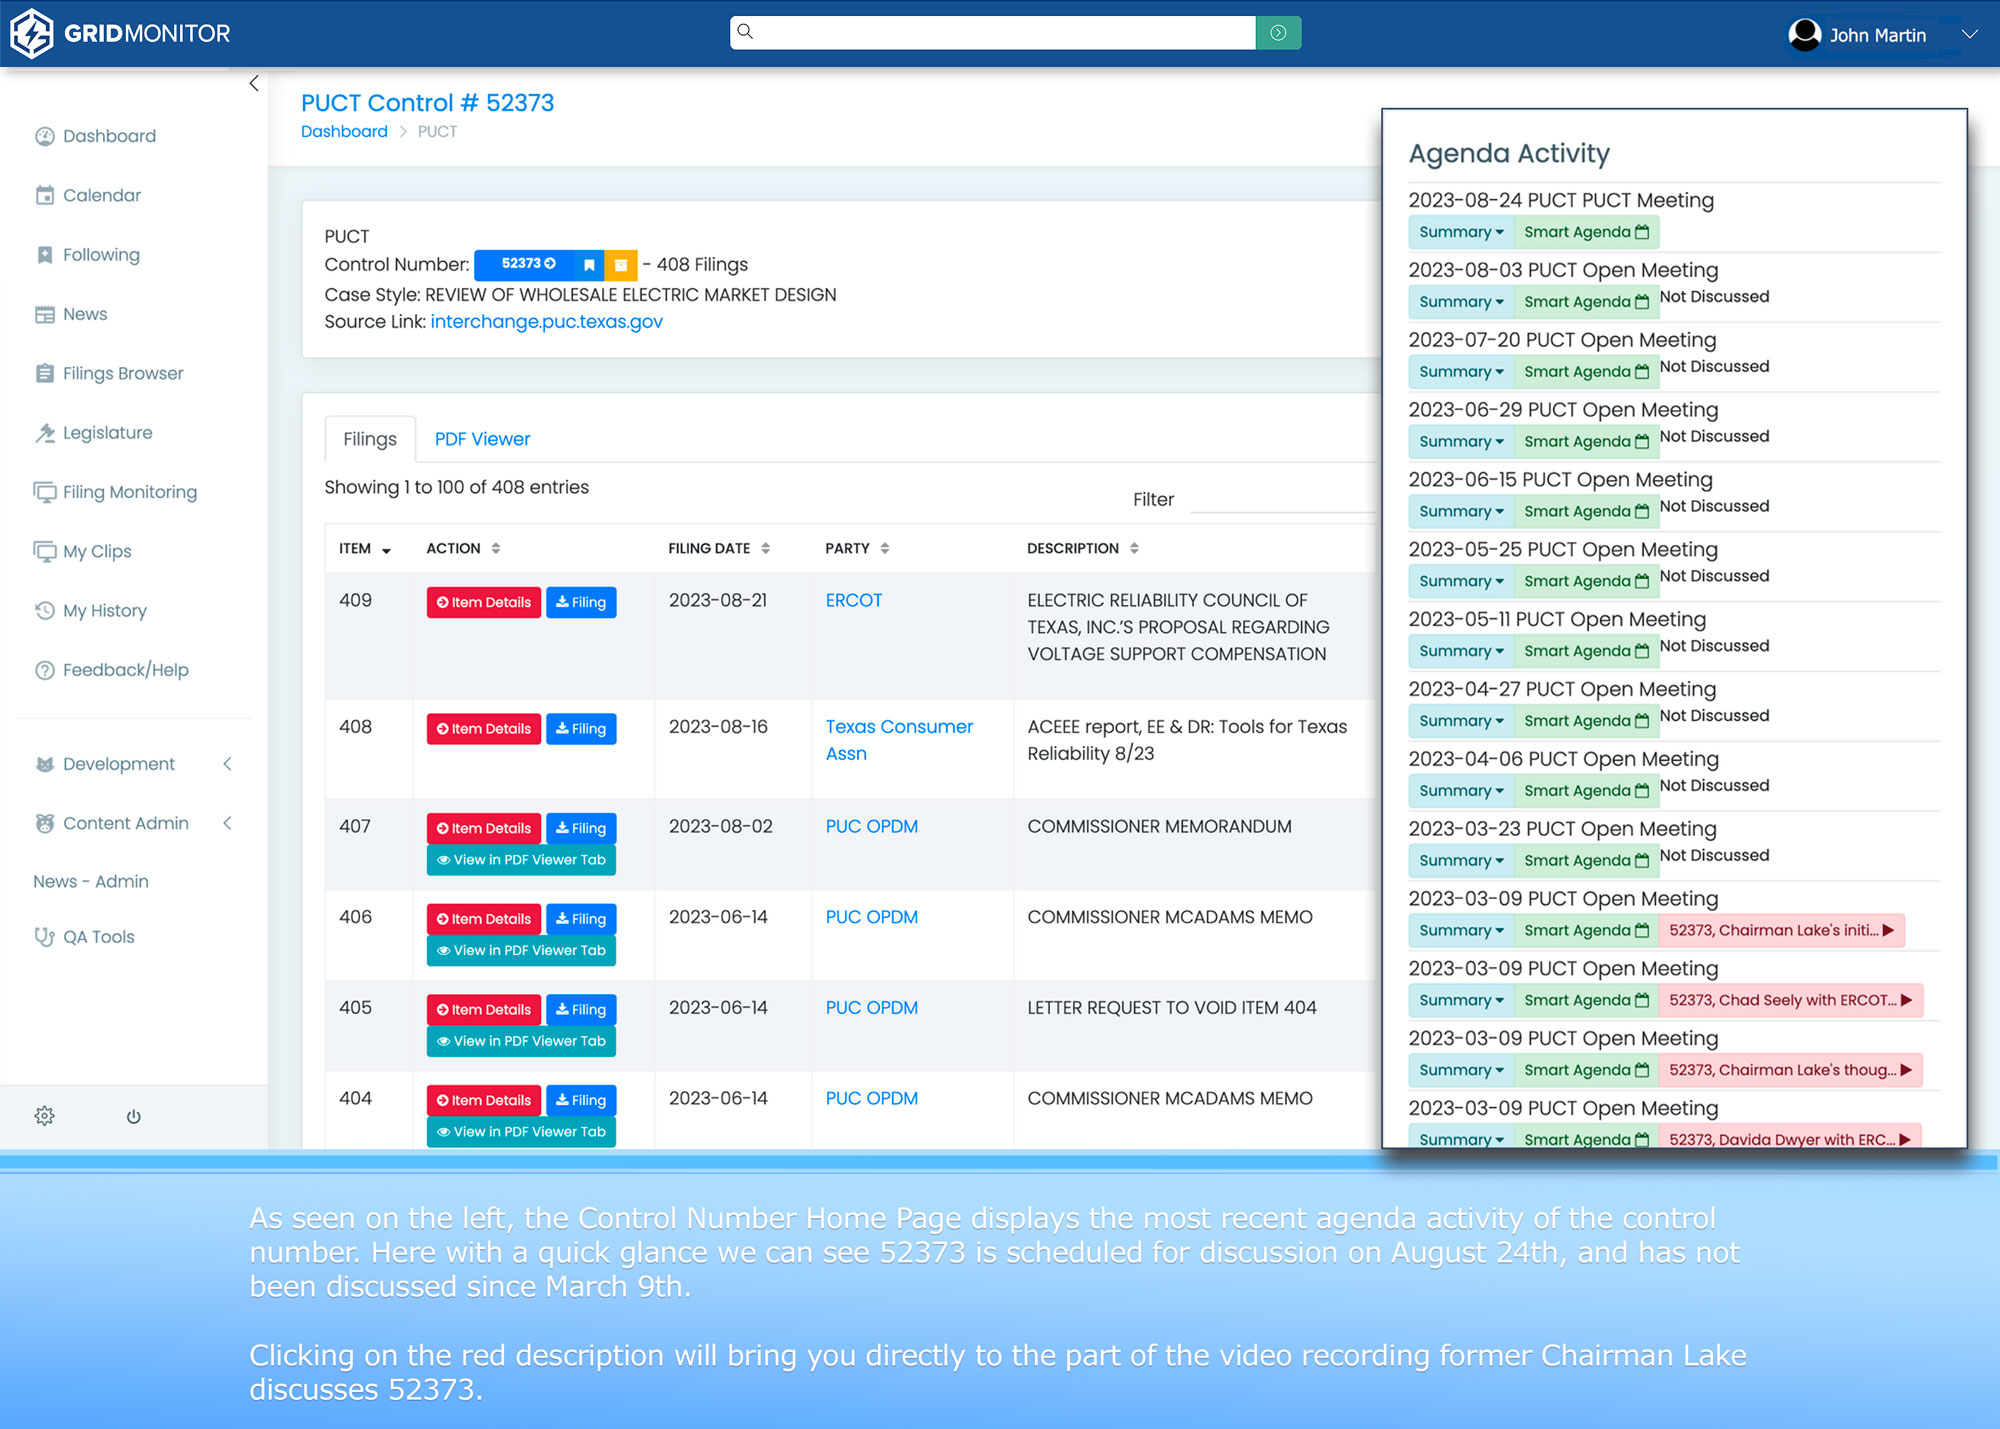
Task: Sort table by ITEM column
Action: pos(365,548)
